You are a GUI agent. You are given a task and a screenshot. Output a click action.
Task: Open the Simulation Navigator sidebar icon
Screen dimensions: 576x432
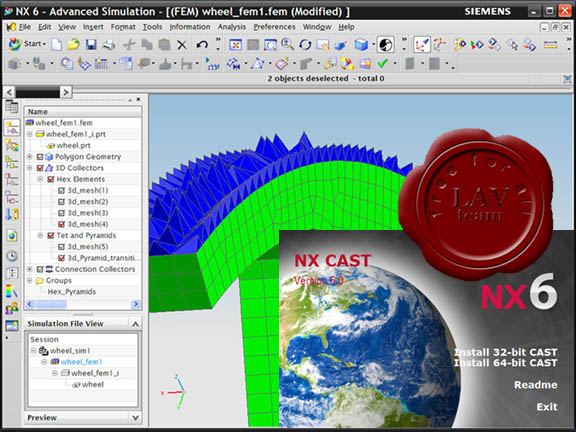[12, 127]
